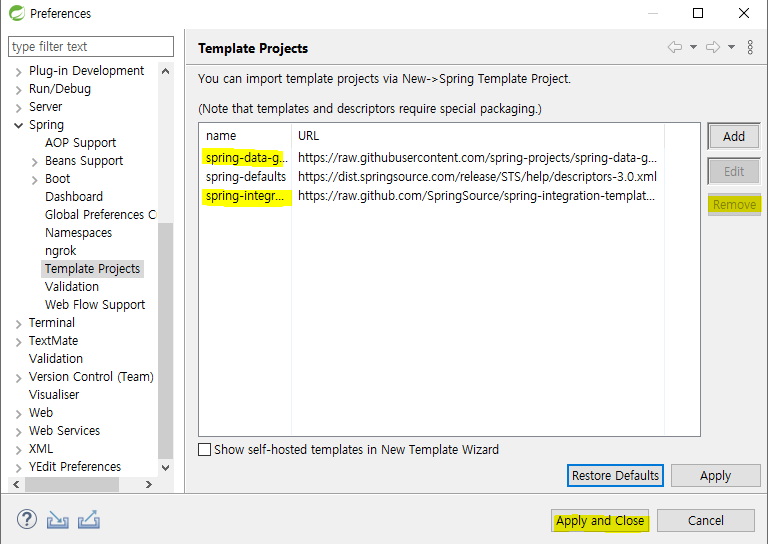Click the raw.github.com SpringSource URL cell
Viewport: 768px width, 544px height.
tap(477, 196)
